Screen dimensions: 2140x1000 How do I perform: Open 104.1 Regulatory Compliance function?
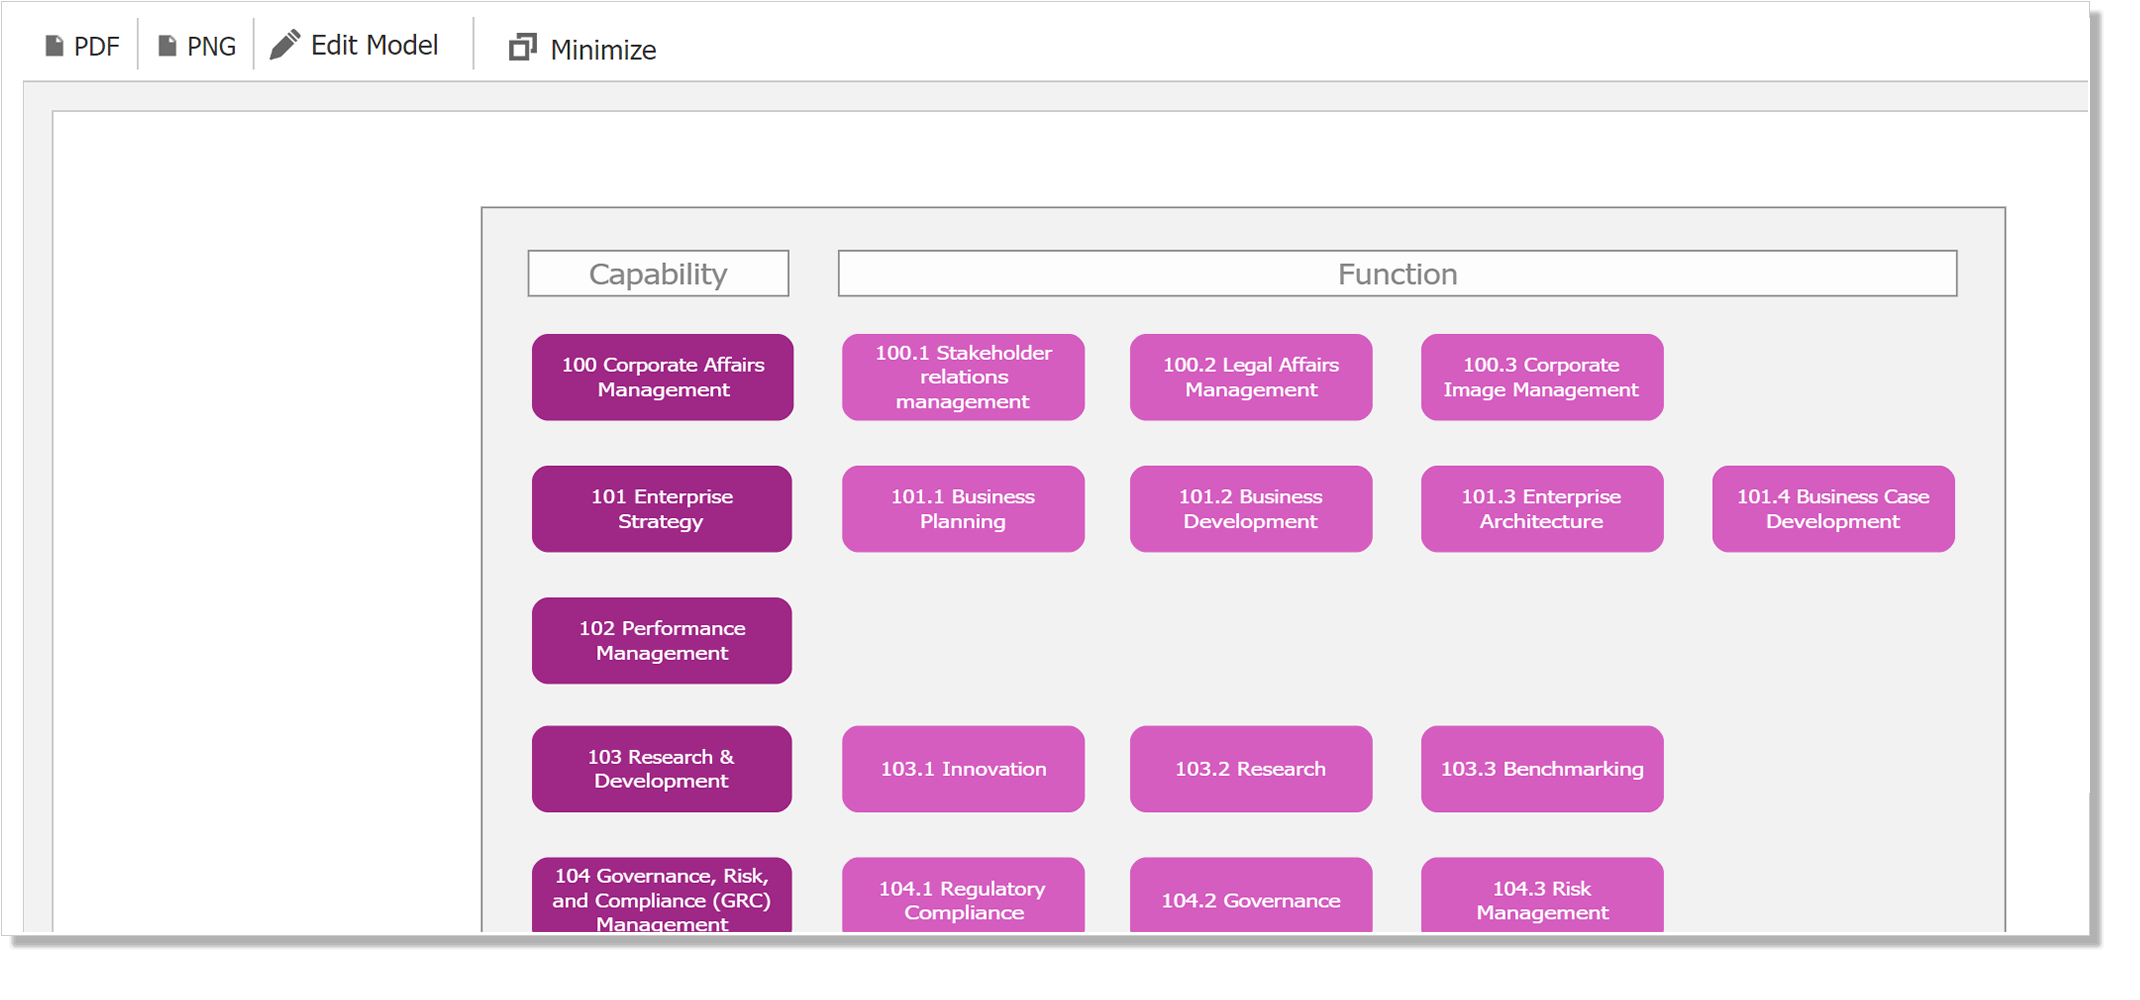(x=963, y=896)
